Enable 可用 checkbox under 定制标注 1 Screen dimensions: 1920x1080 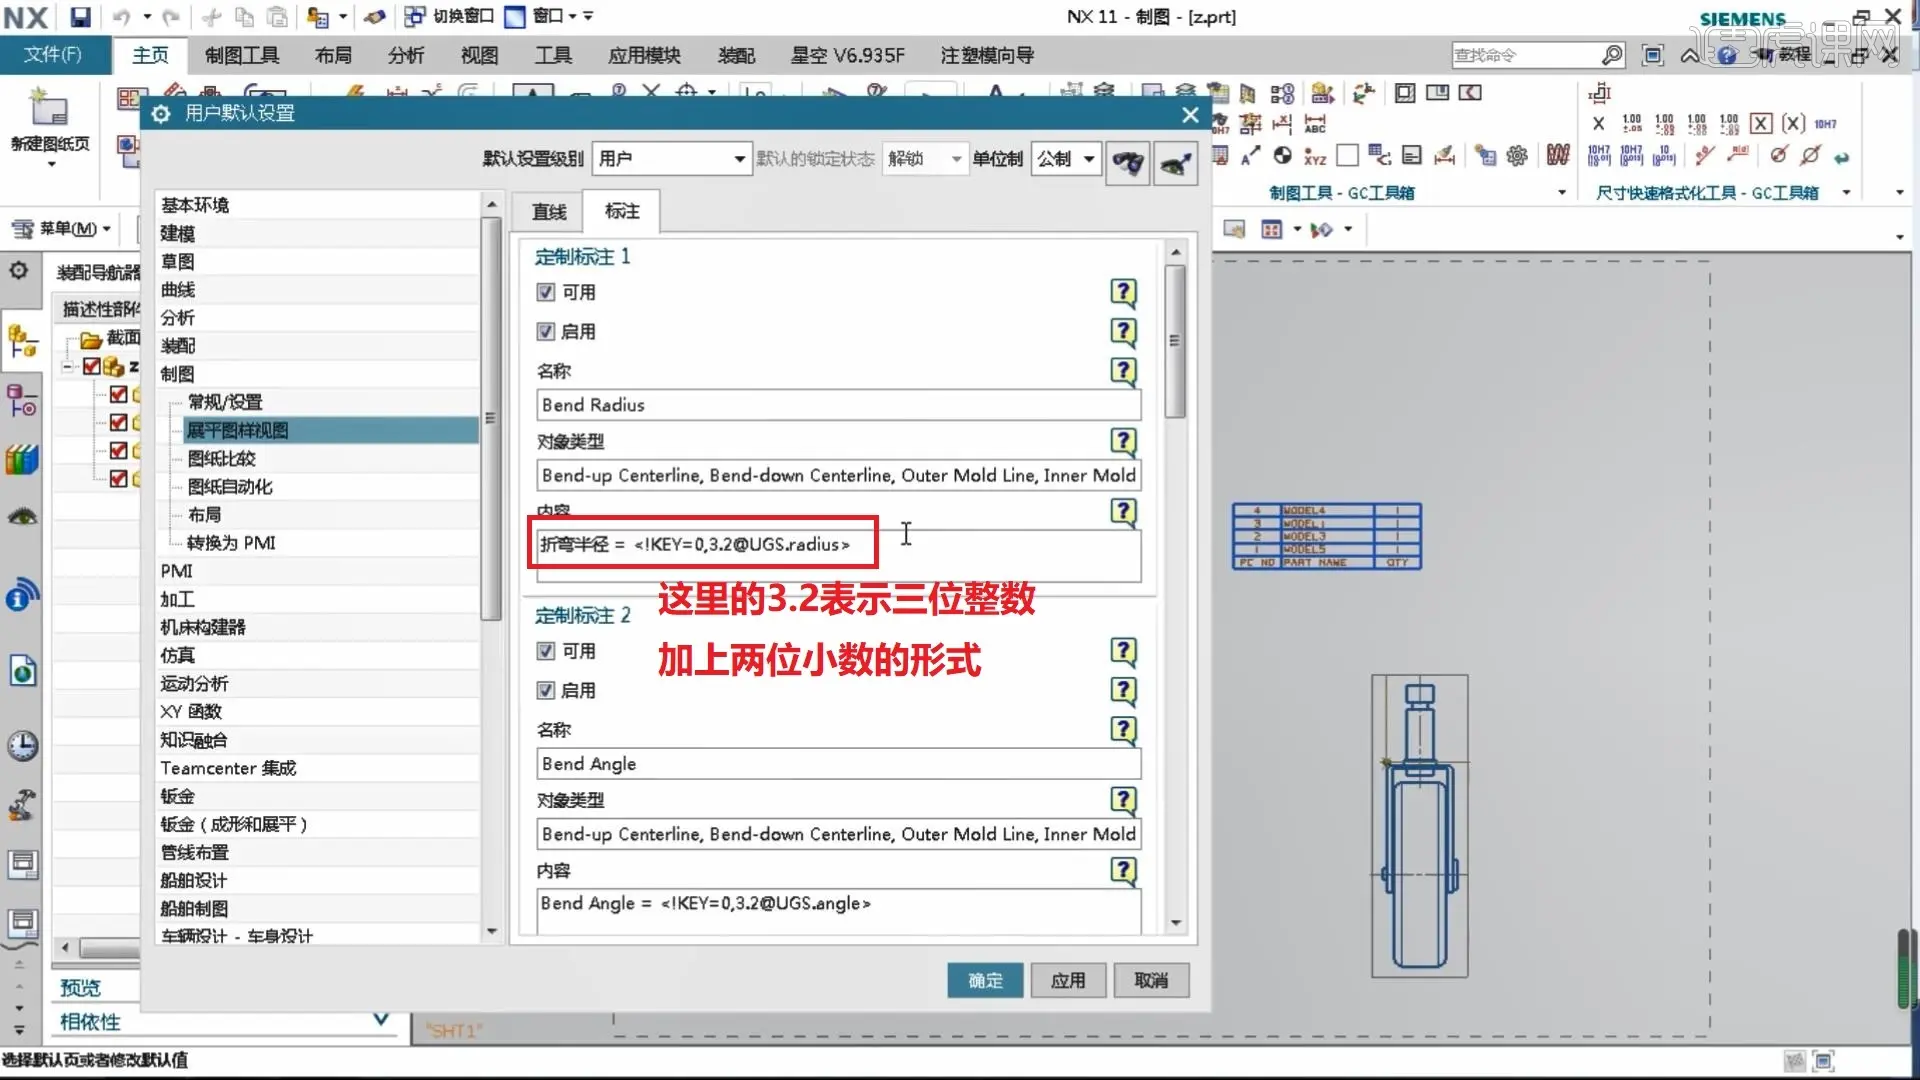(545, 291)
